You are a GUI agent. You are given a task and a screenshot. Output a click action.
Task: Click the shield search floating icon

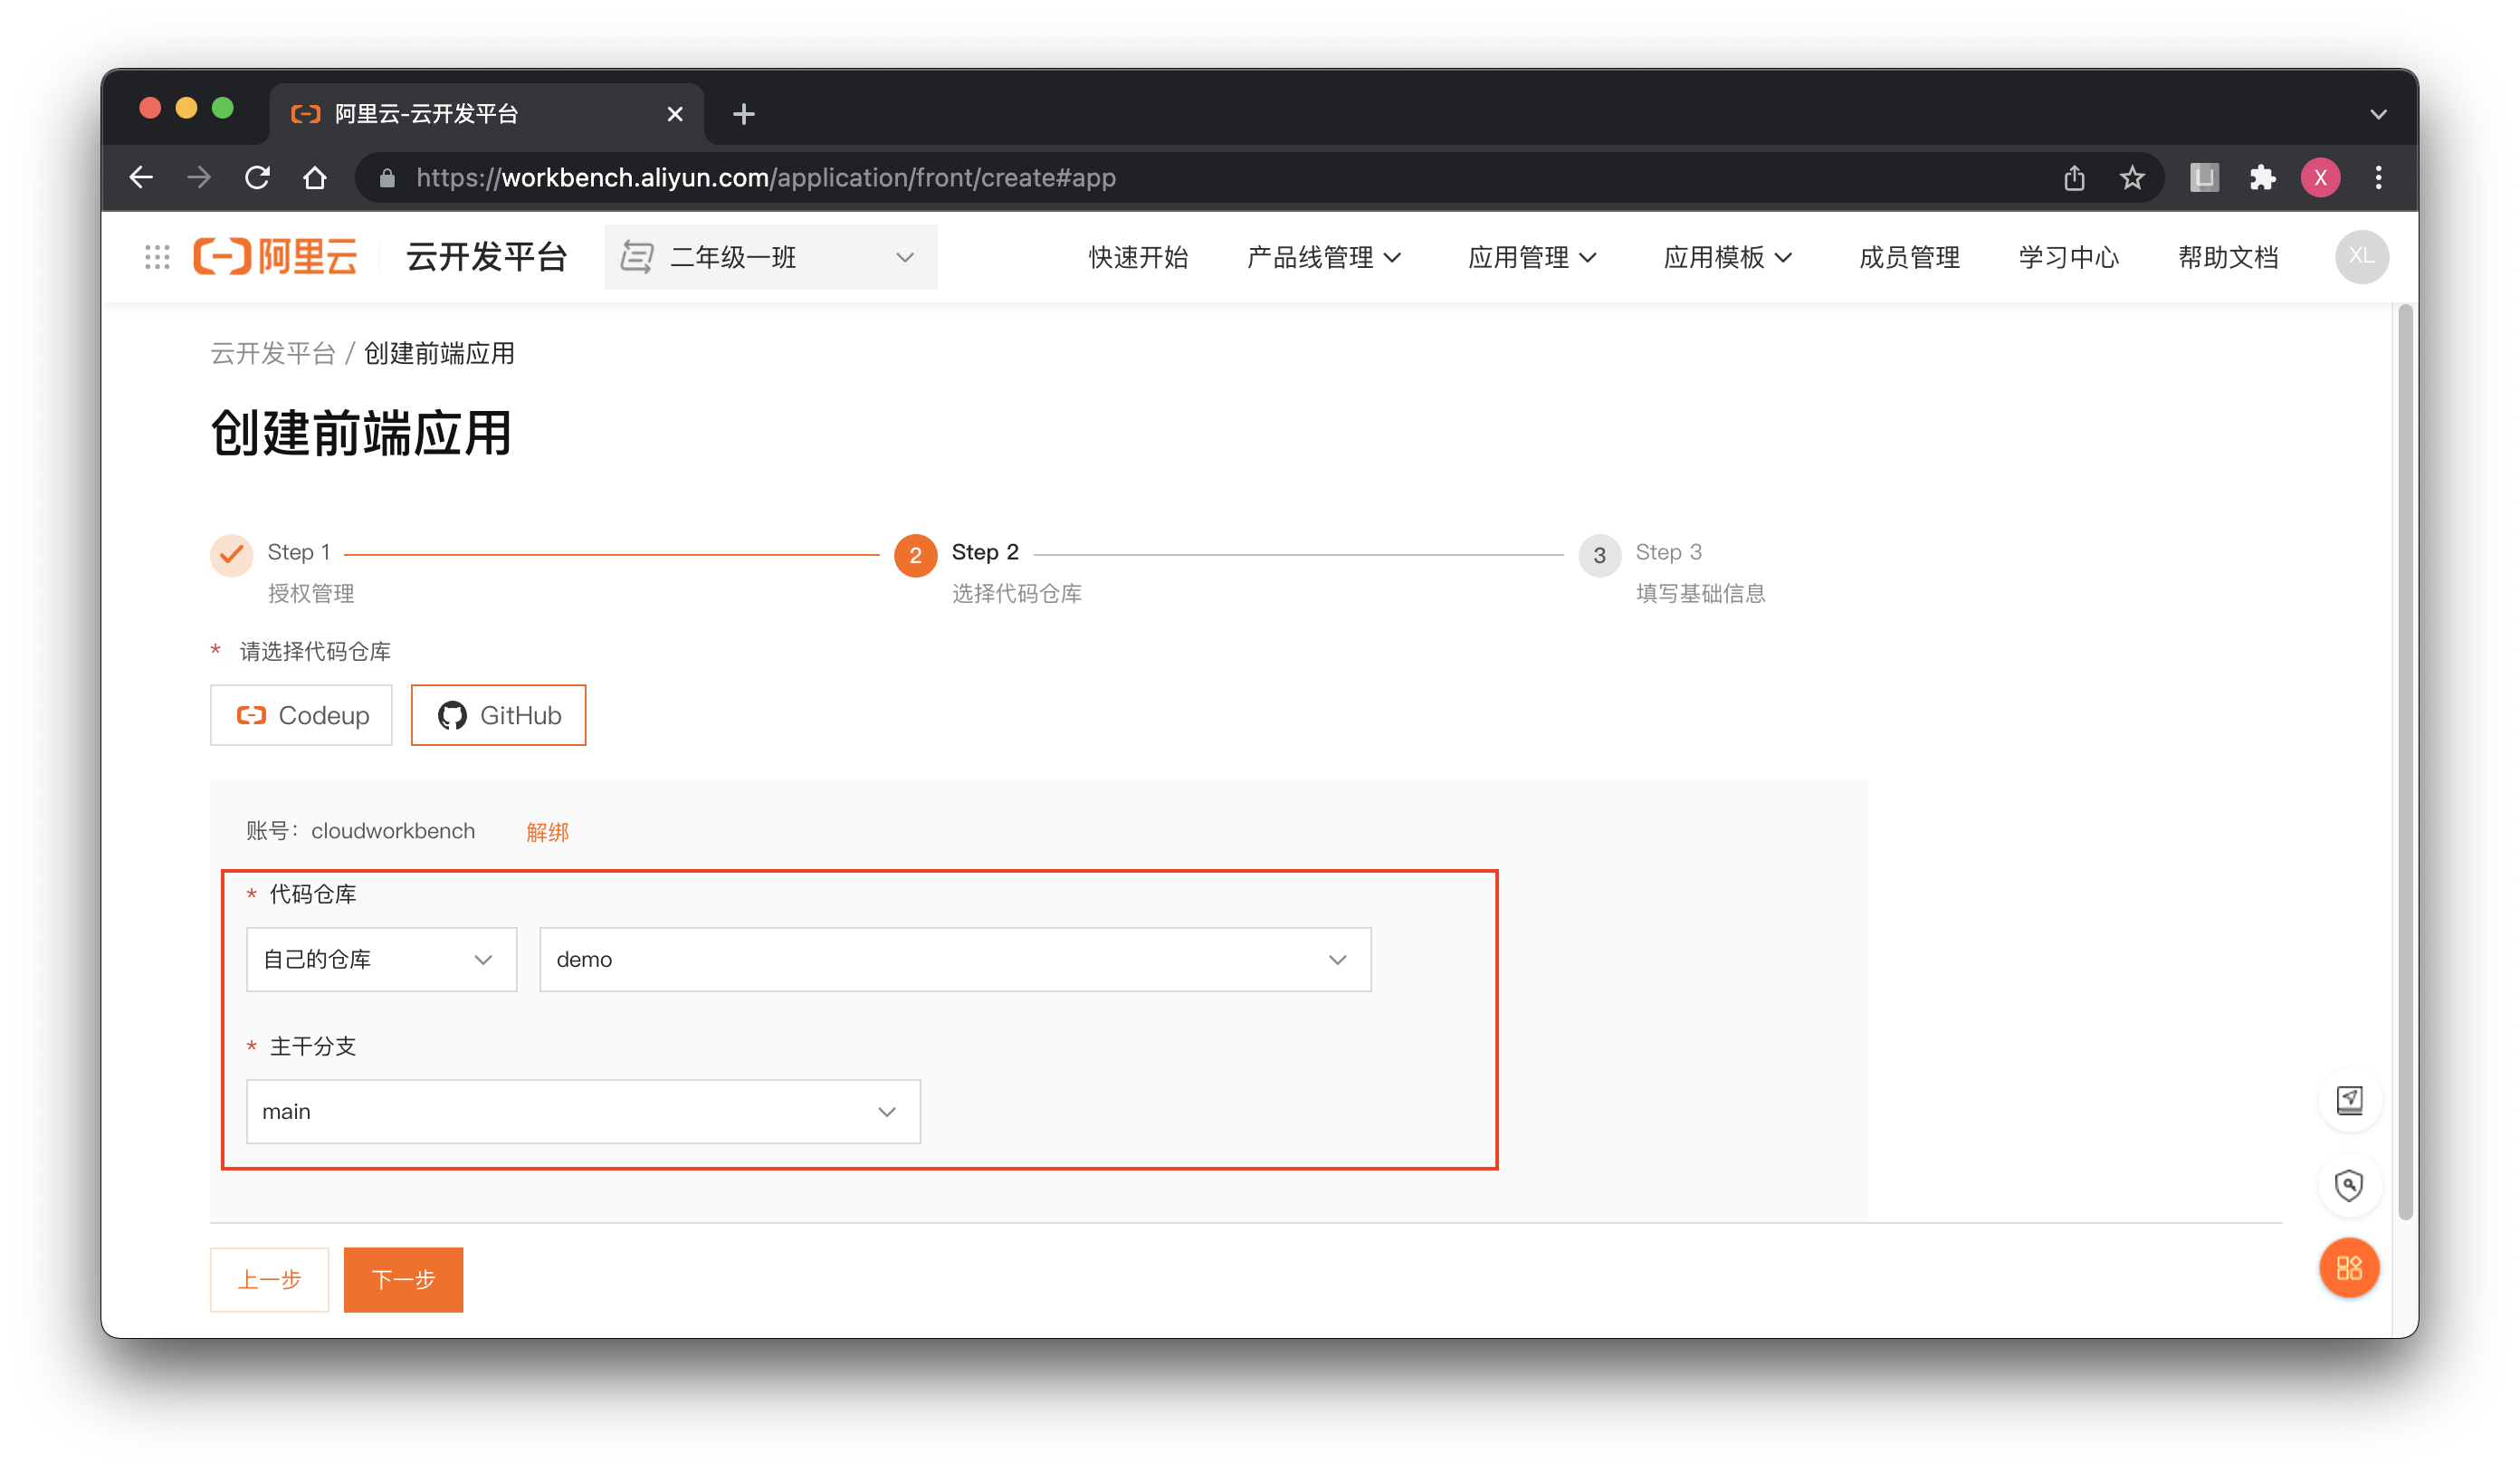(x=2349, y=1185)
